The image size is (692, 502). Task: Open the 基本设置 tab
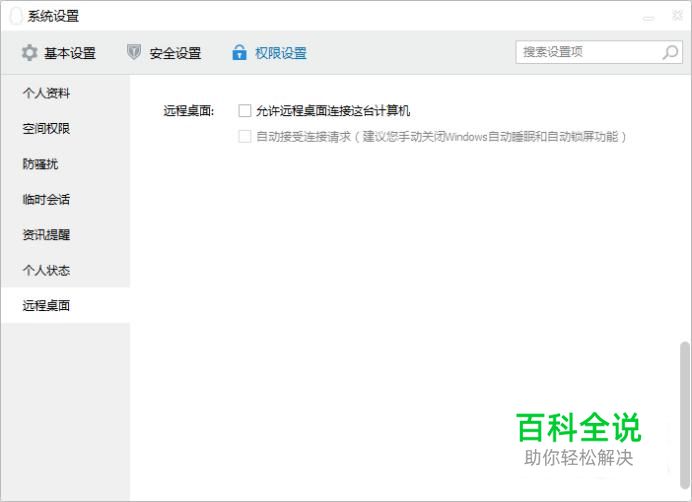pos(59,53)
